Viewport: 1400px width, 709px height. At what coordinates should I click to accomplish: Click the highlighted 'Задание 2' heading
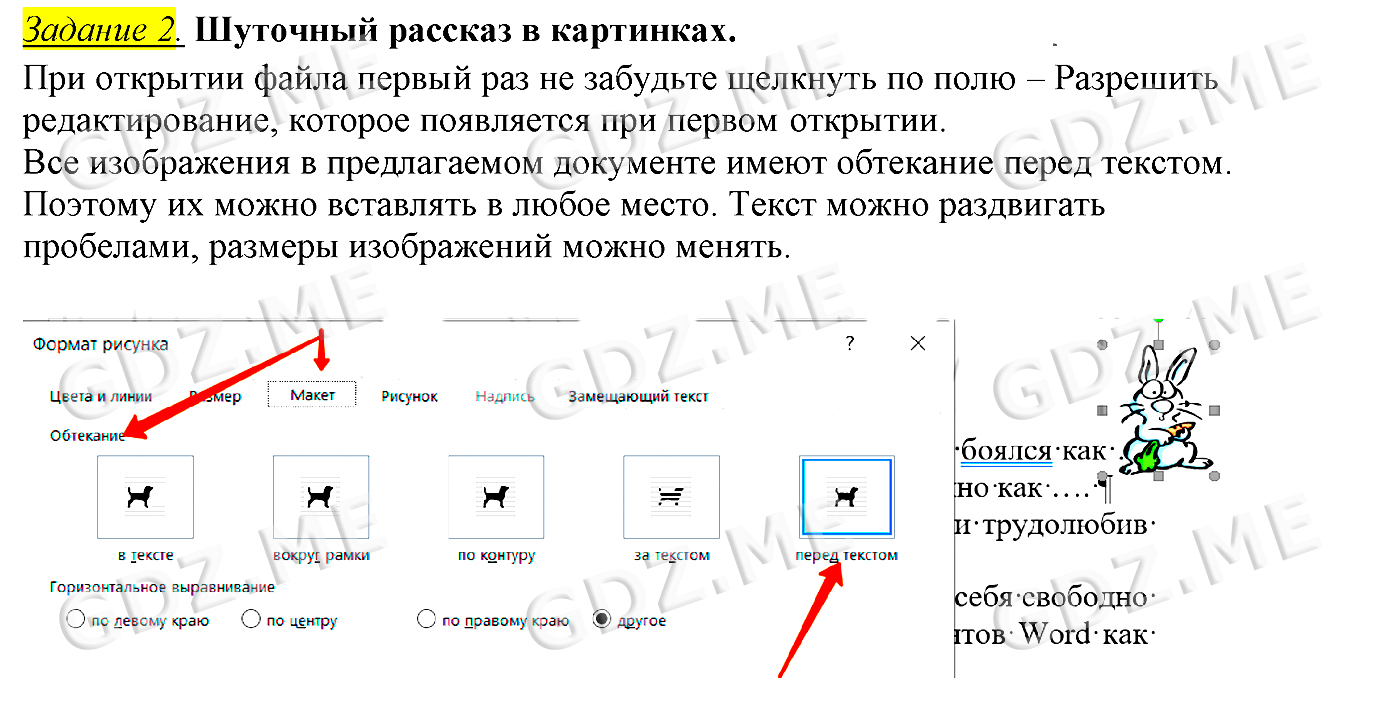[x=98, y=31]
